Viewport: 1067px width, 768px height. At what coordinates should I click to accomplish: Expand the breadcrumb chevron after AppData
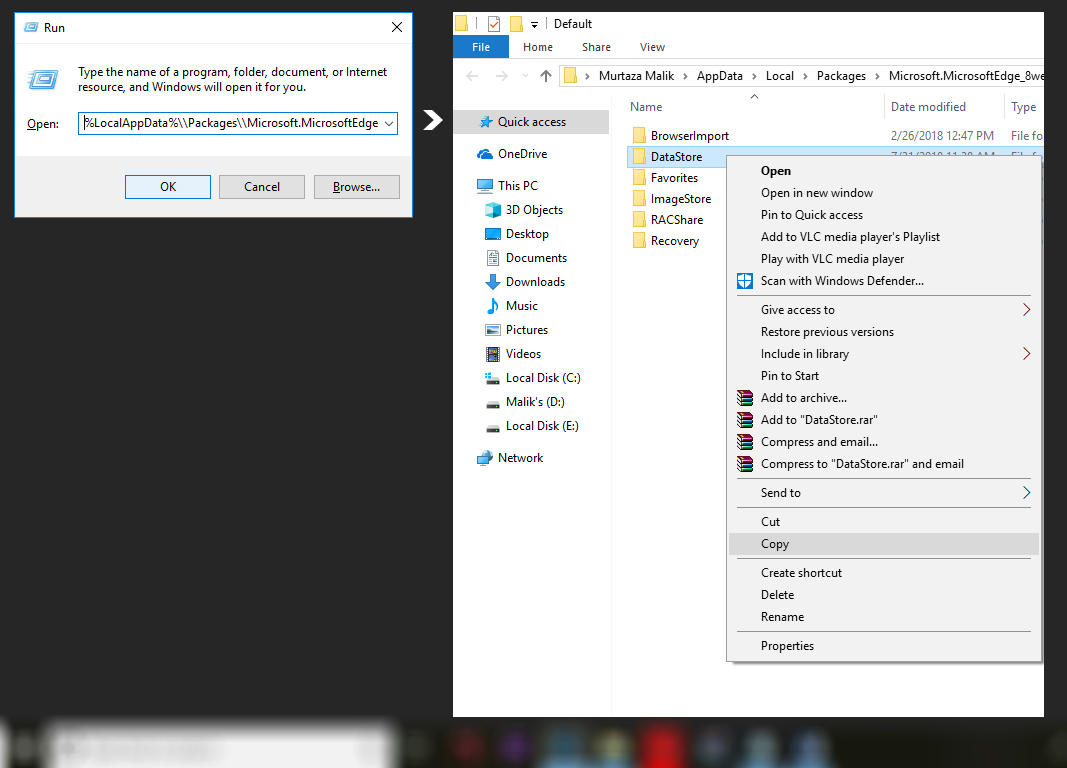coord(754,76)
